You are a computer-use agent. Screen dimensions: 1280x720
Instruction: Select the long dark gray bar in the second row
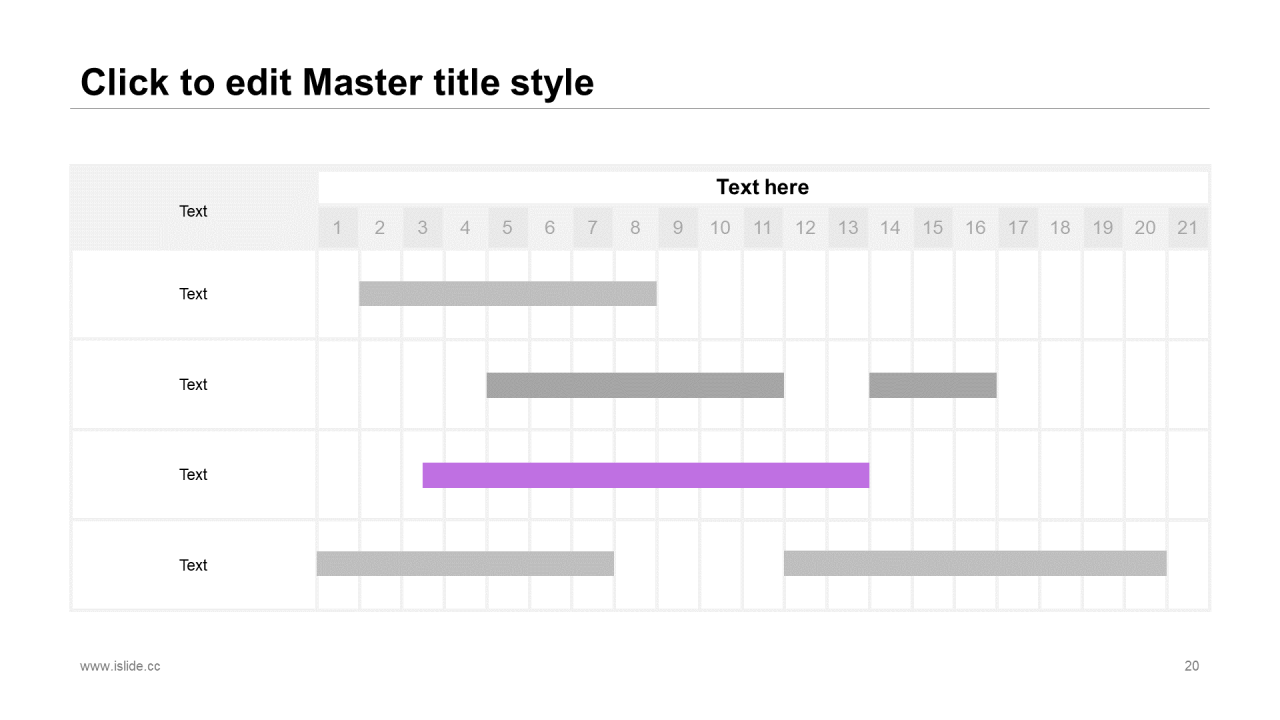click(635, 385)
